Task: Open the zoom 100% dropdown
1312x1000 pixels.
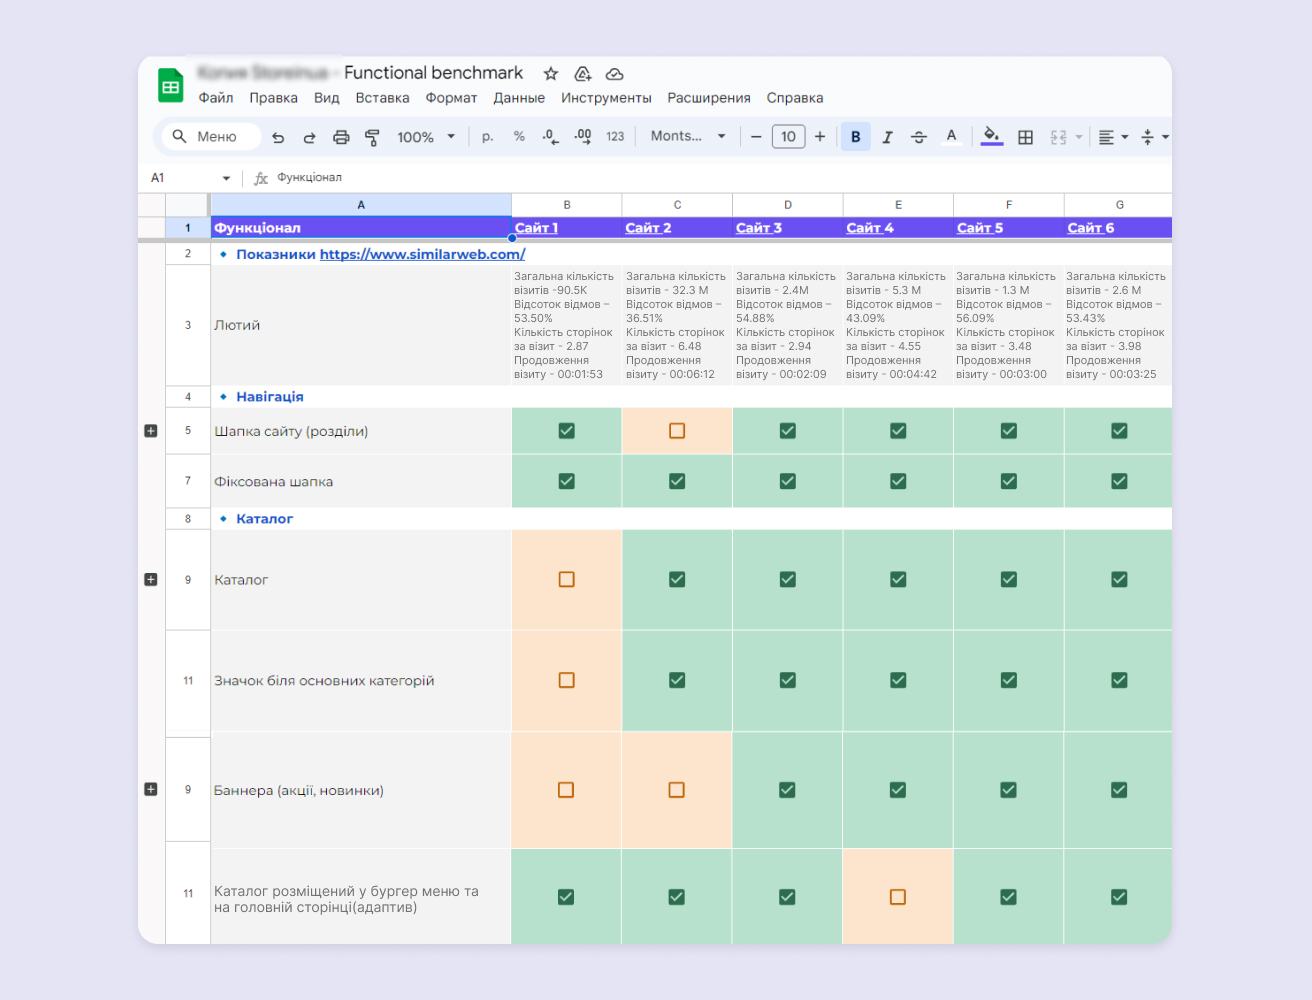Action: (426, 137)
